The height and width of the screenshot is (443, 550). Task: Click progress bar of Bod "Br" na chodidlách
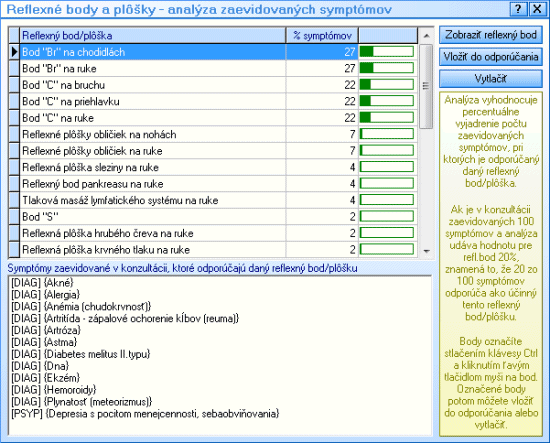(387, 52)
